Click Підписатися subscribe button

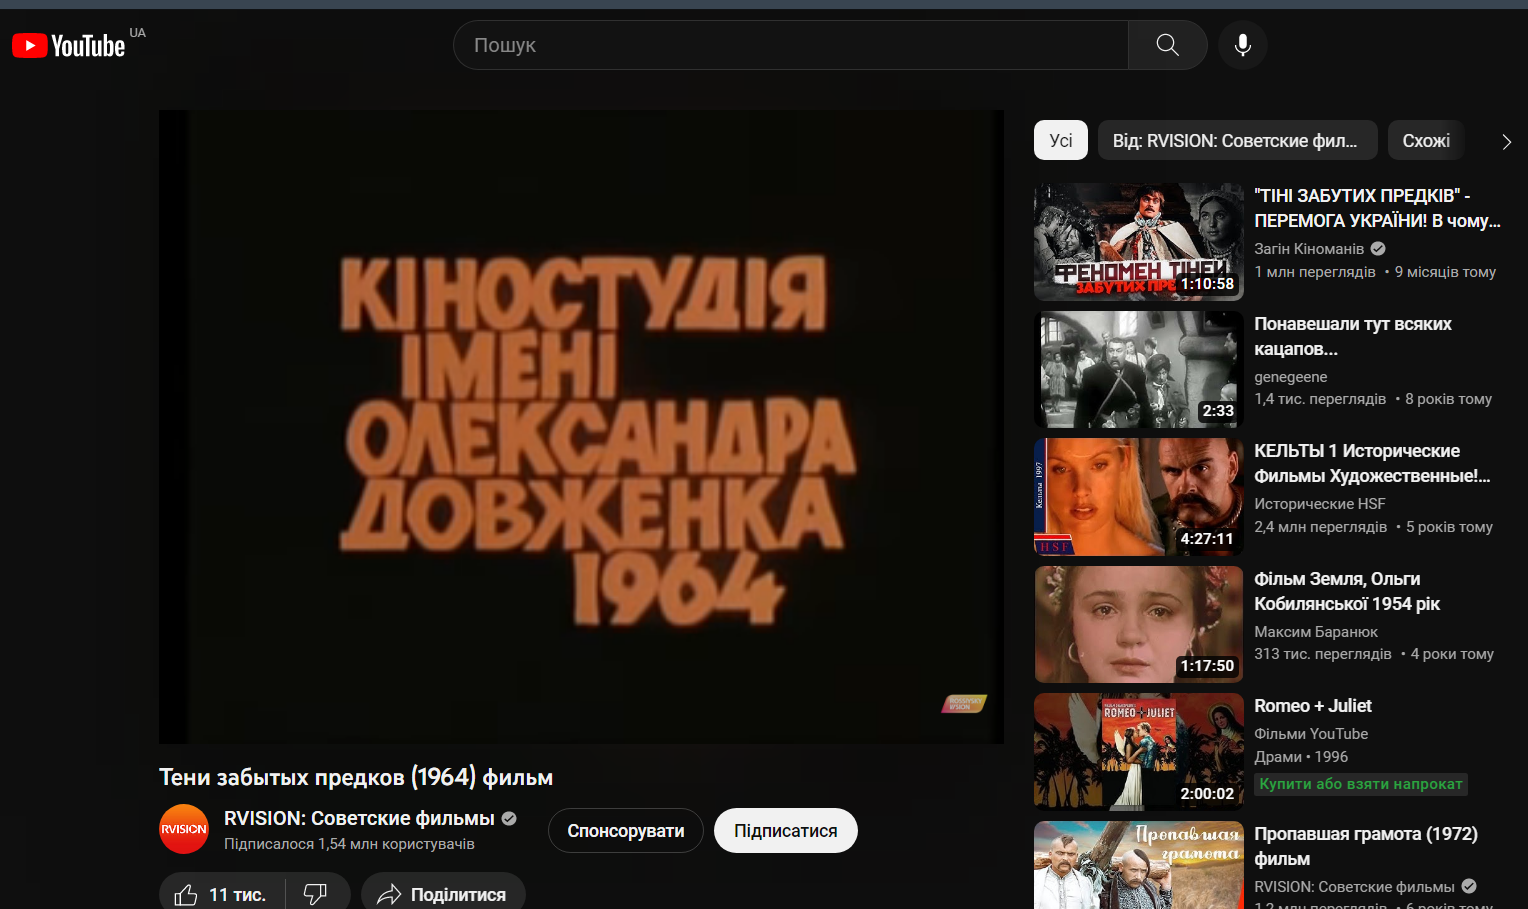pyautogui.click(x=786, y=831)
